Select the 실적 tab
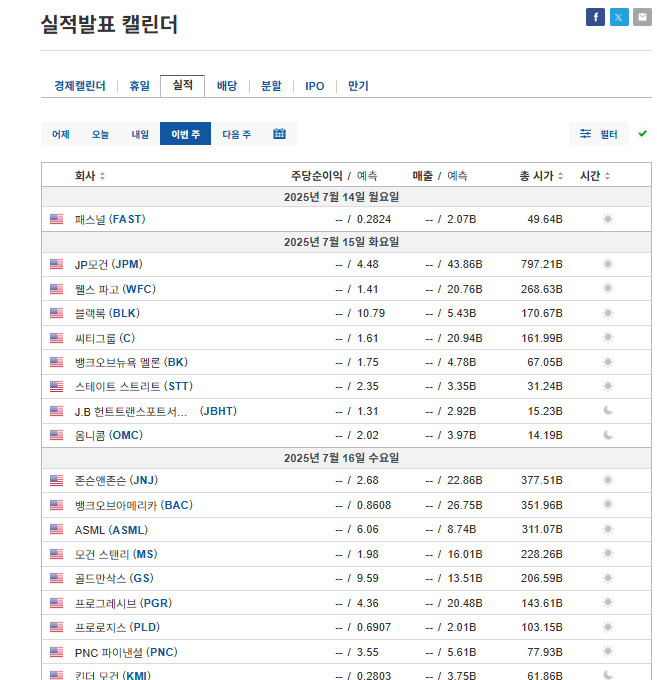 coord(182,85)
